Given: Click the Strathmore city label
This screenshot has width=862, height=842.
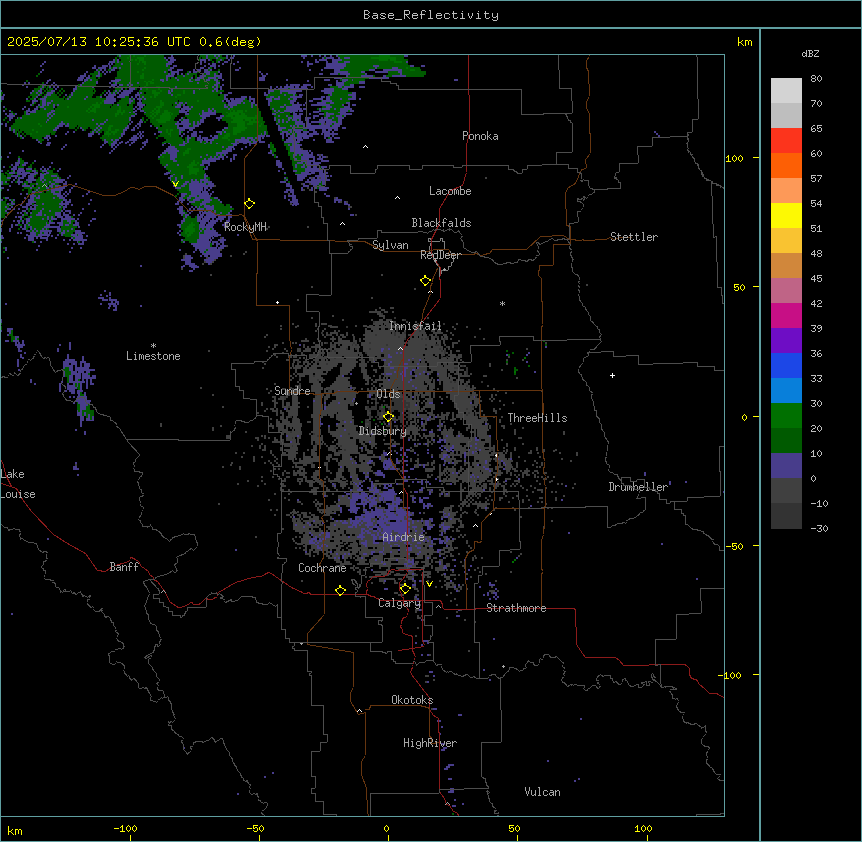Looking at the screenshot, I should [x=516, y=608].
